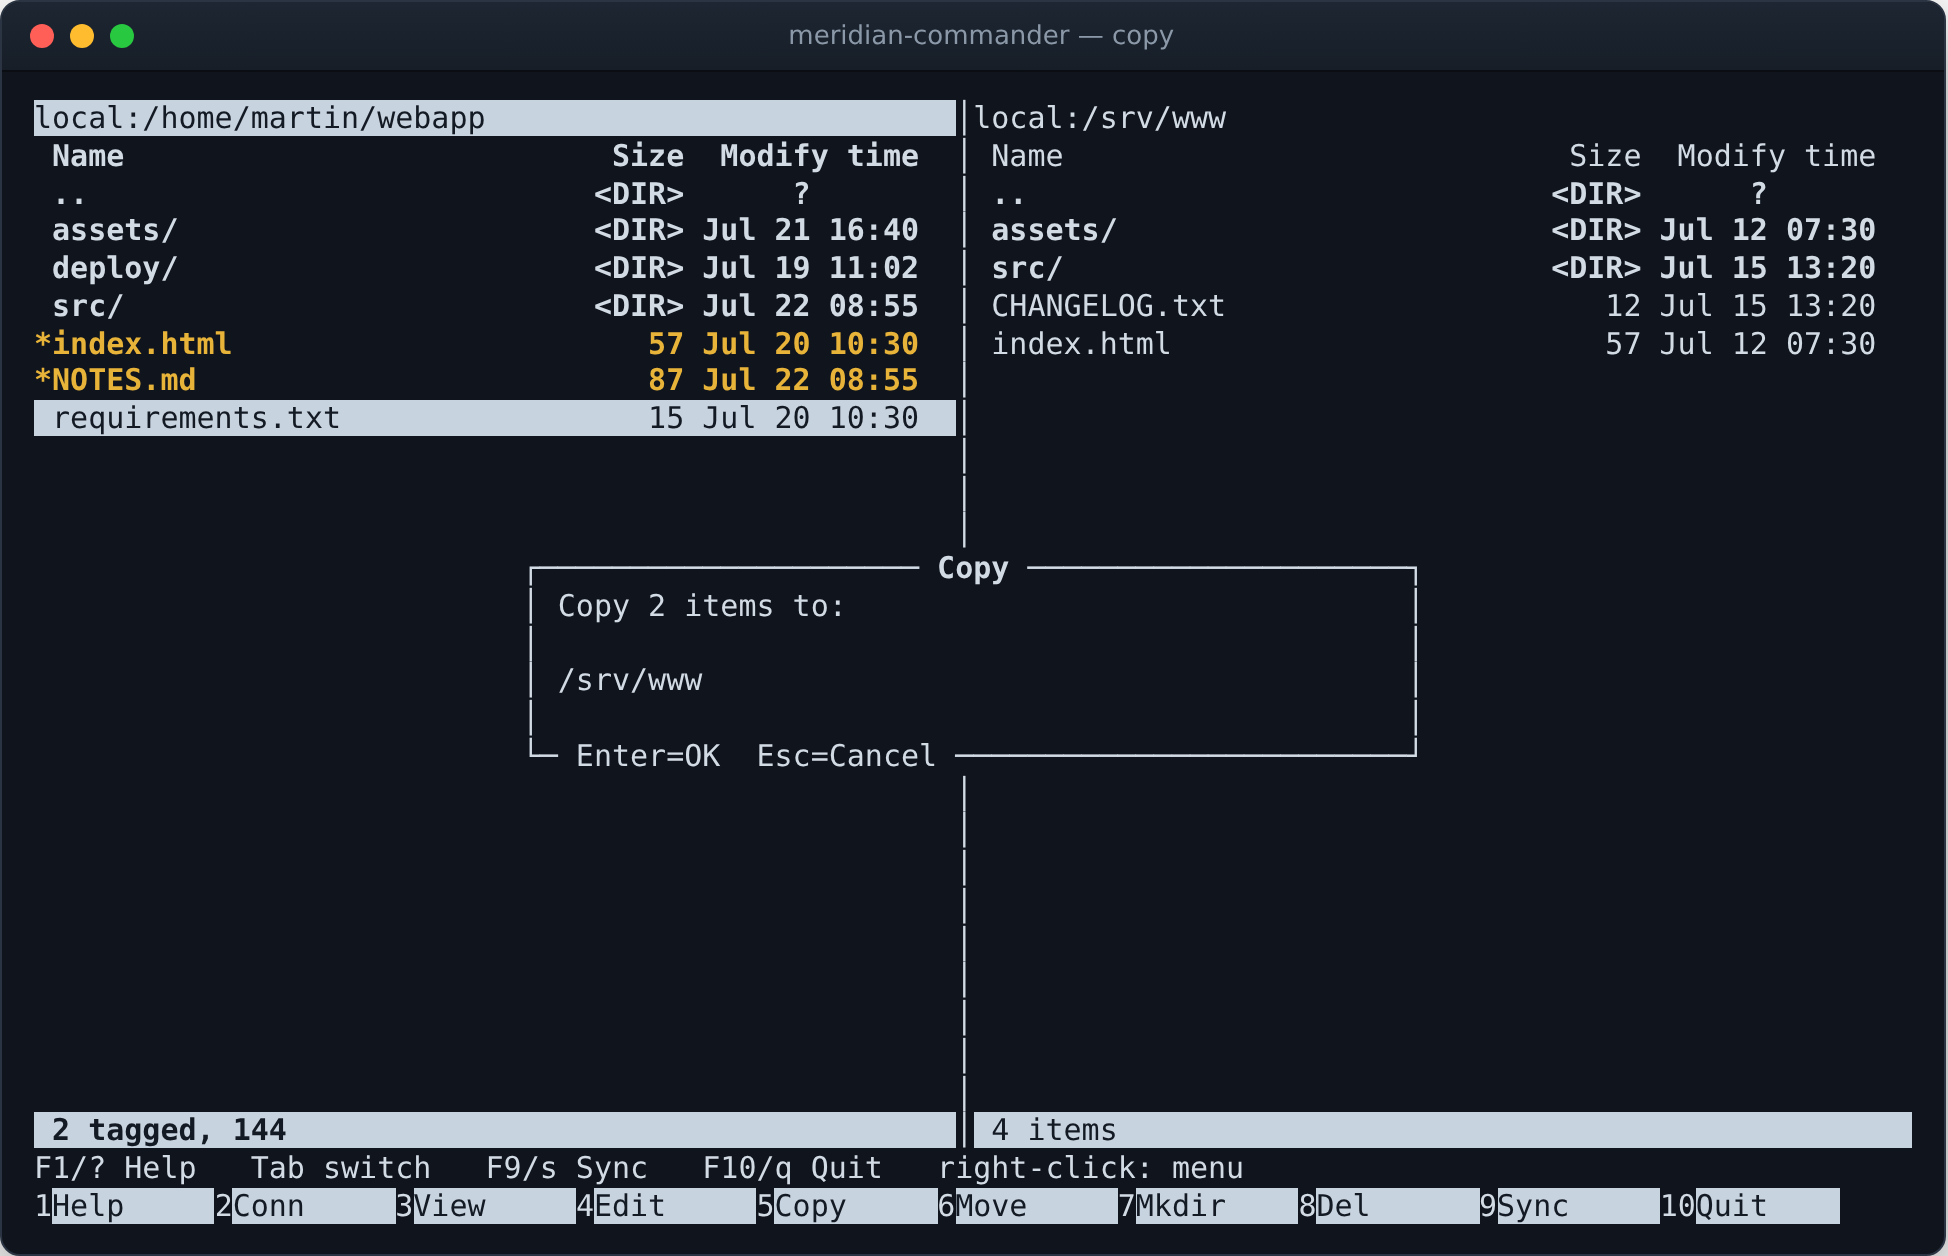This screenshot has width=1948, height=1256.
Task: Click the 2Conn function key button
Action: click(305, 1206)
